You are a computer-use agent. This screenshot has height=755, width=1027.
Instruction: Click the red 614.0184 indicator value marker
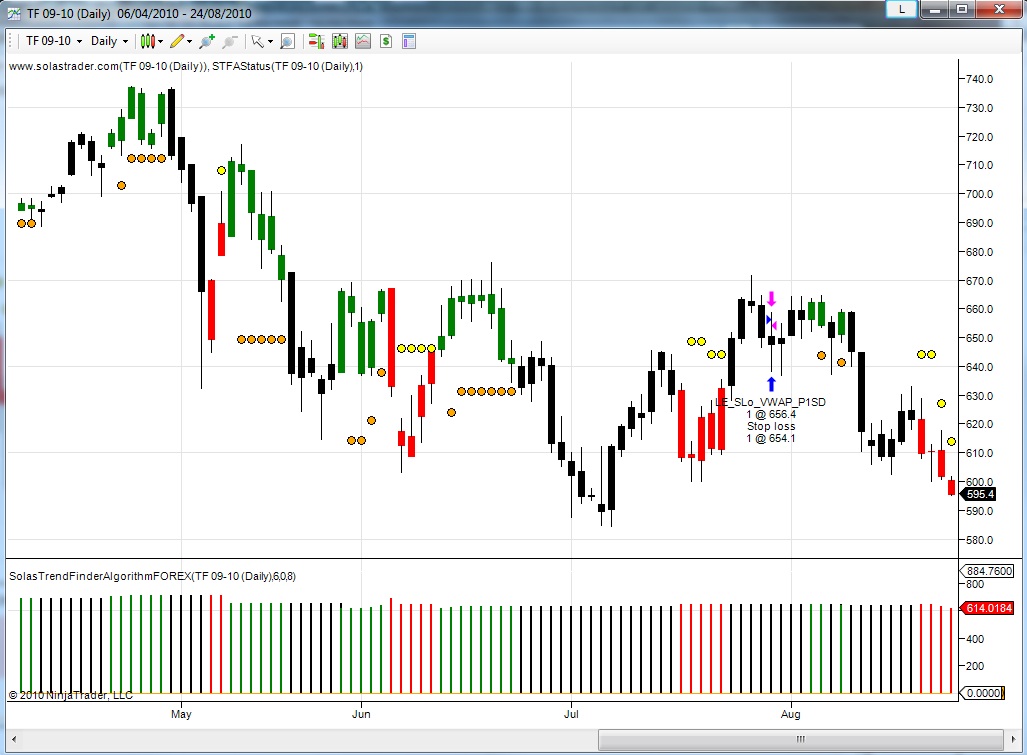click(x=988, y=608)
